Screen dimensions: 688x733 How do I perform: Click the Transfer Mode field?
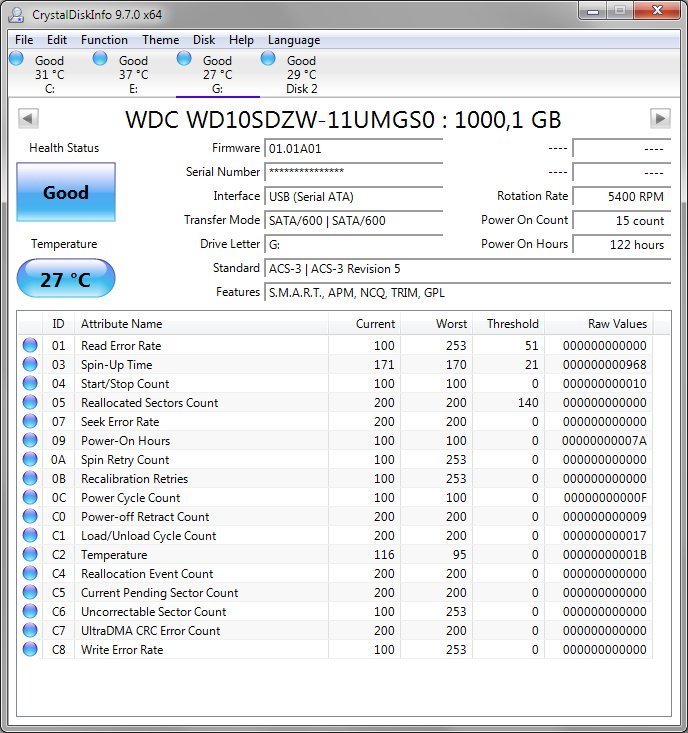(354, 220)
